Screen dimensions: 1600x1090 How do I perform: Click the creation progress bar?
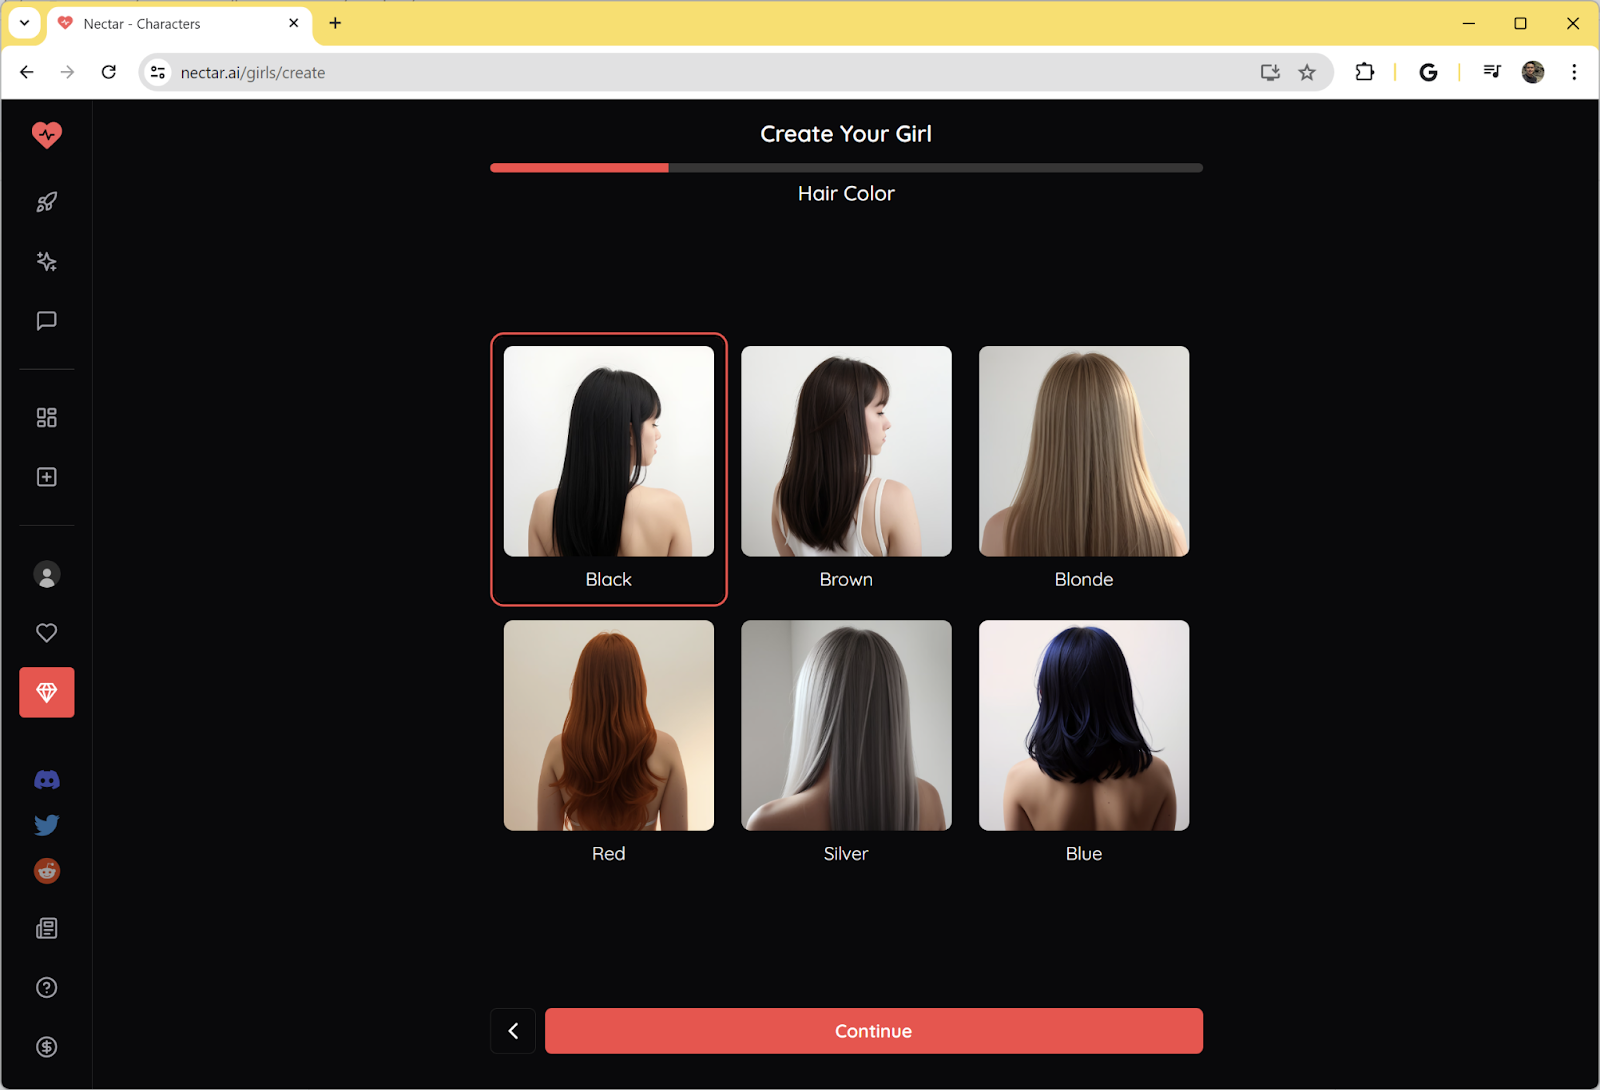tap(846, 168)
